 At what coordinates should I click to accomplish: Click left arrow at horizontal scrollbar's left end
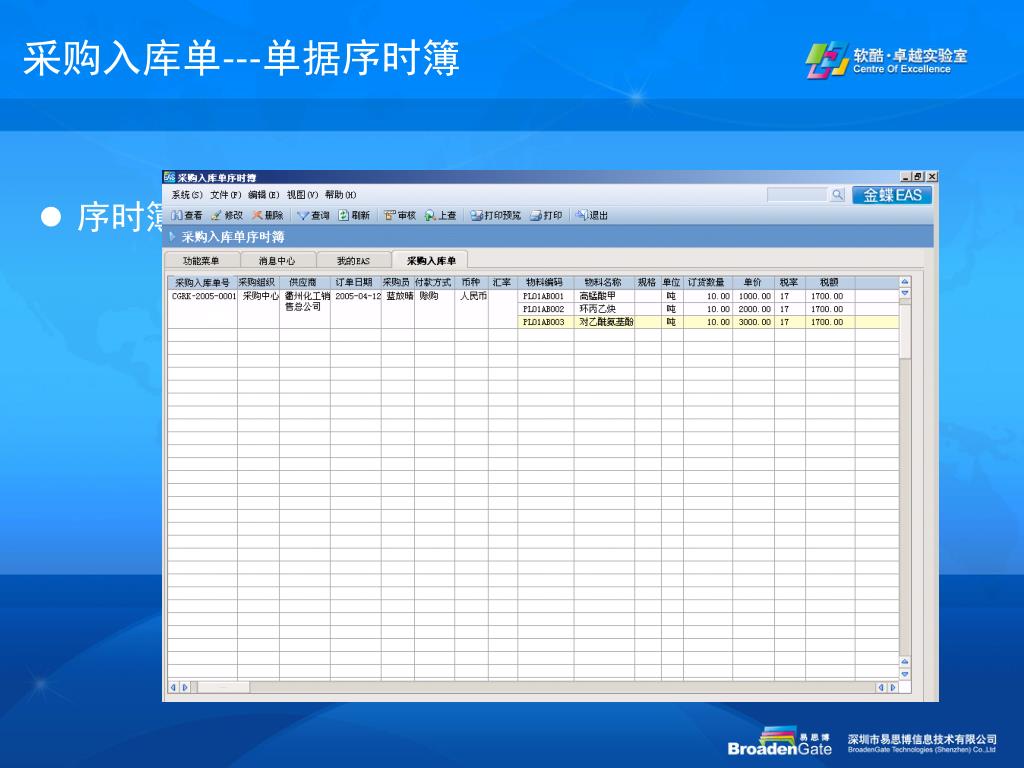[x=173, y=687]
